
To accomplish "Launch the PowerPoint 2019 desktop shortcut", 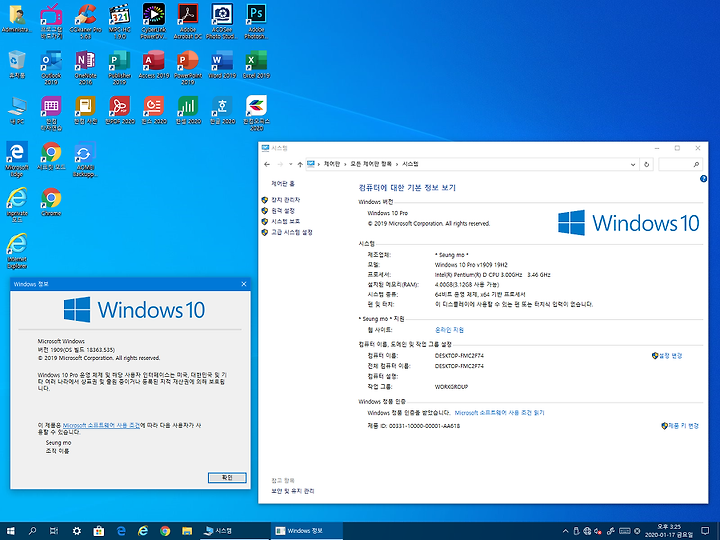I will tap(188, 67).
